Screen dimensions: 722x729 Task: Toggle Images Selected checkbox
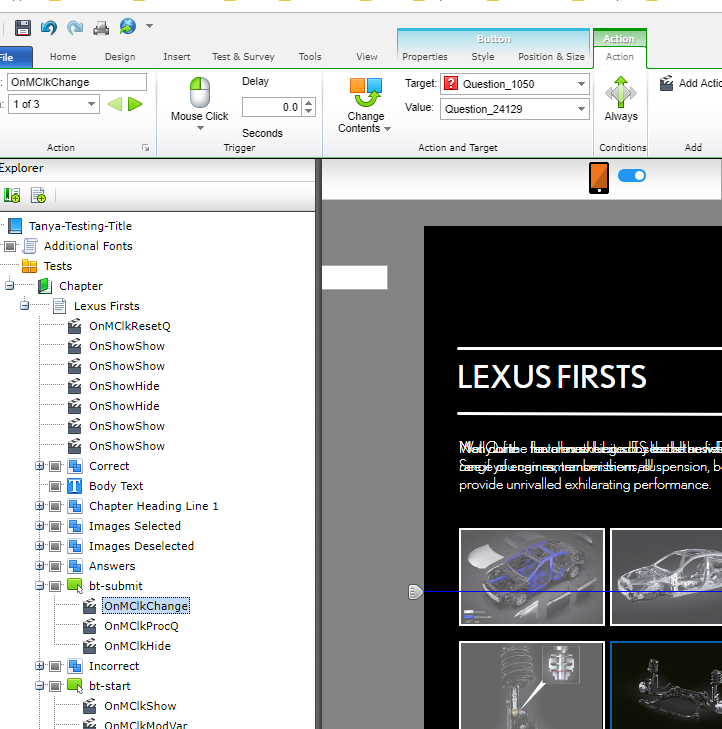tap(55, 526)
